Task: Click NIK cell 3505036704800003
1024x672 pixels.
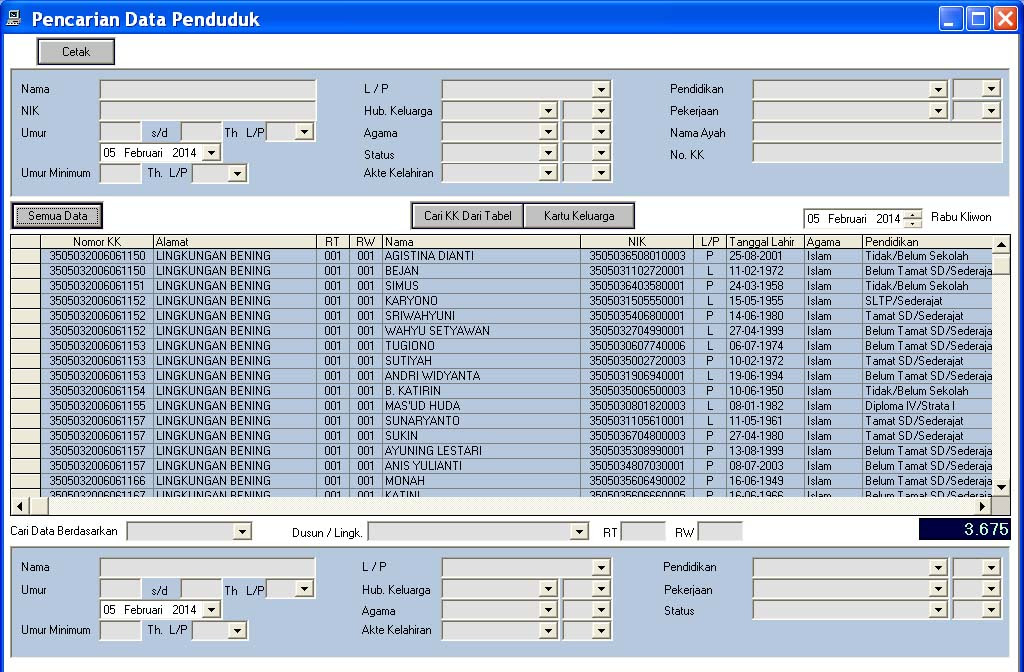Action: pos(637,436)
